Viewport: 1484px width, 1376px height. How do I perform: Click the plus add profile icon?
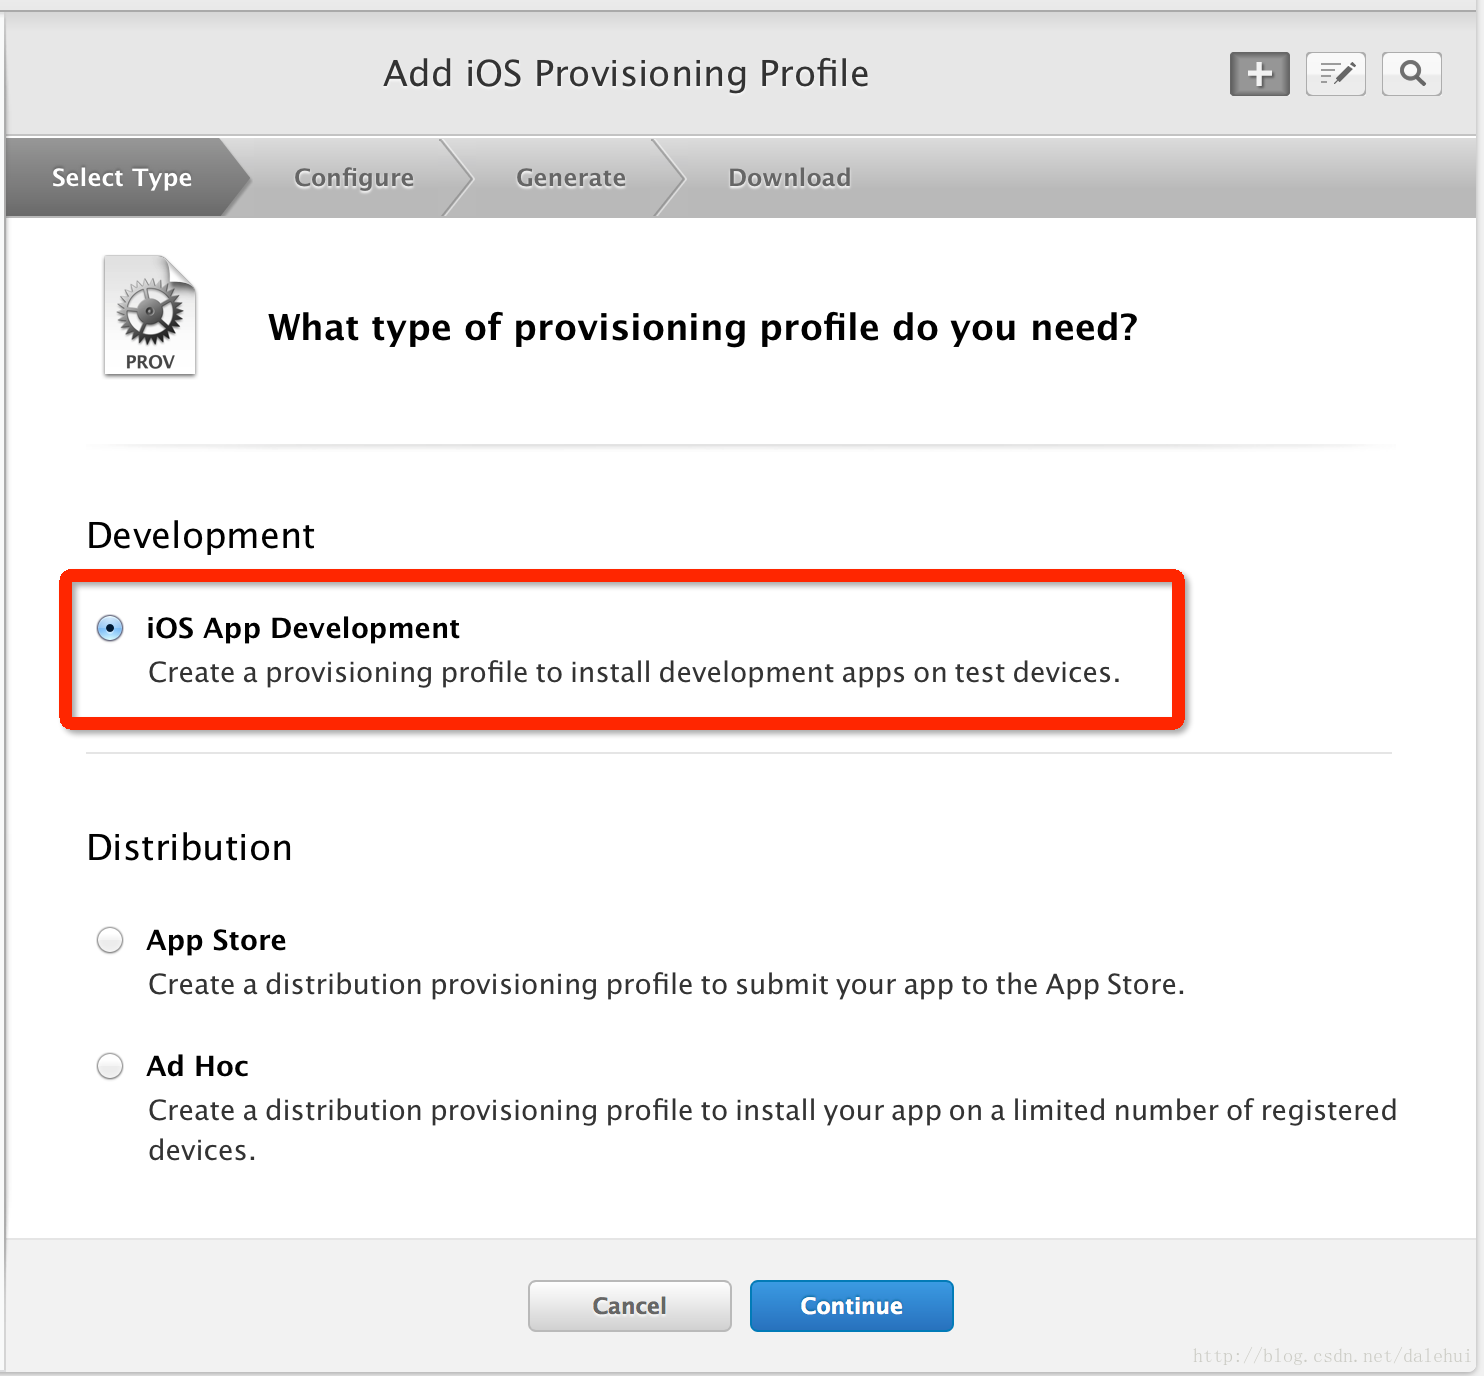click(x=1259, y=74)
